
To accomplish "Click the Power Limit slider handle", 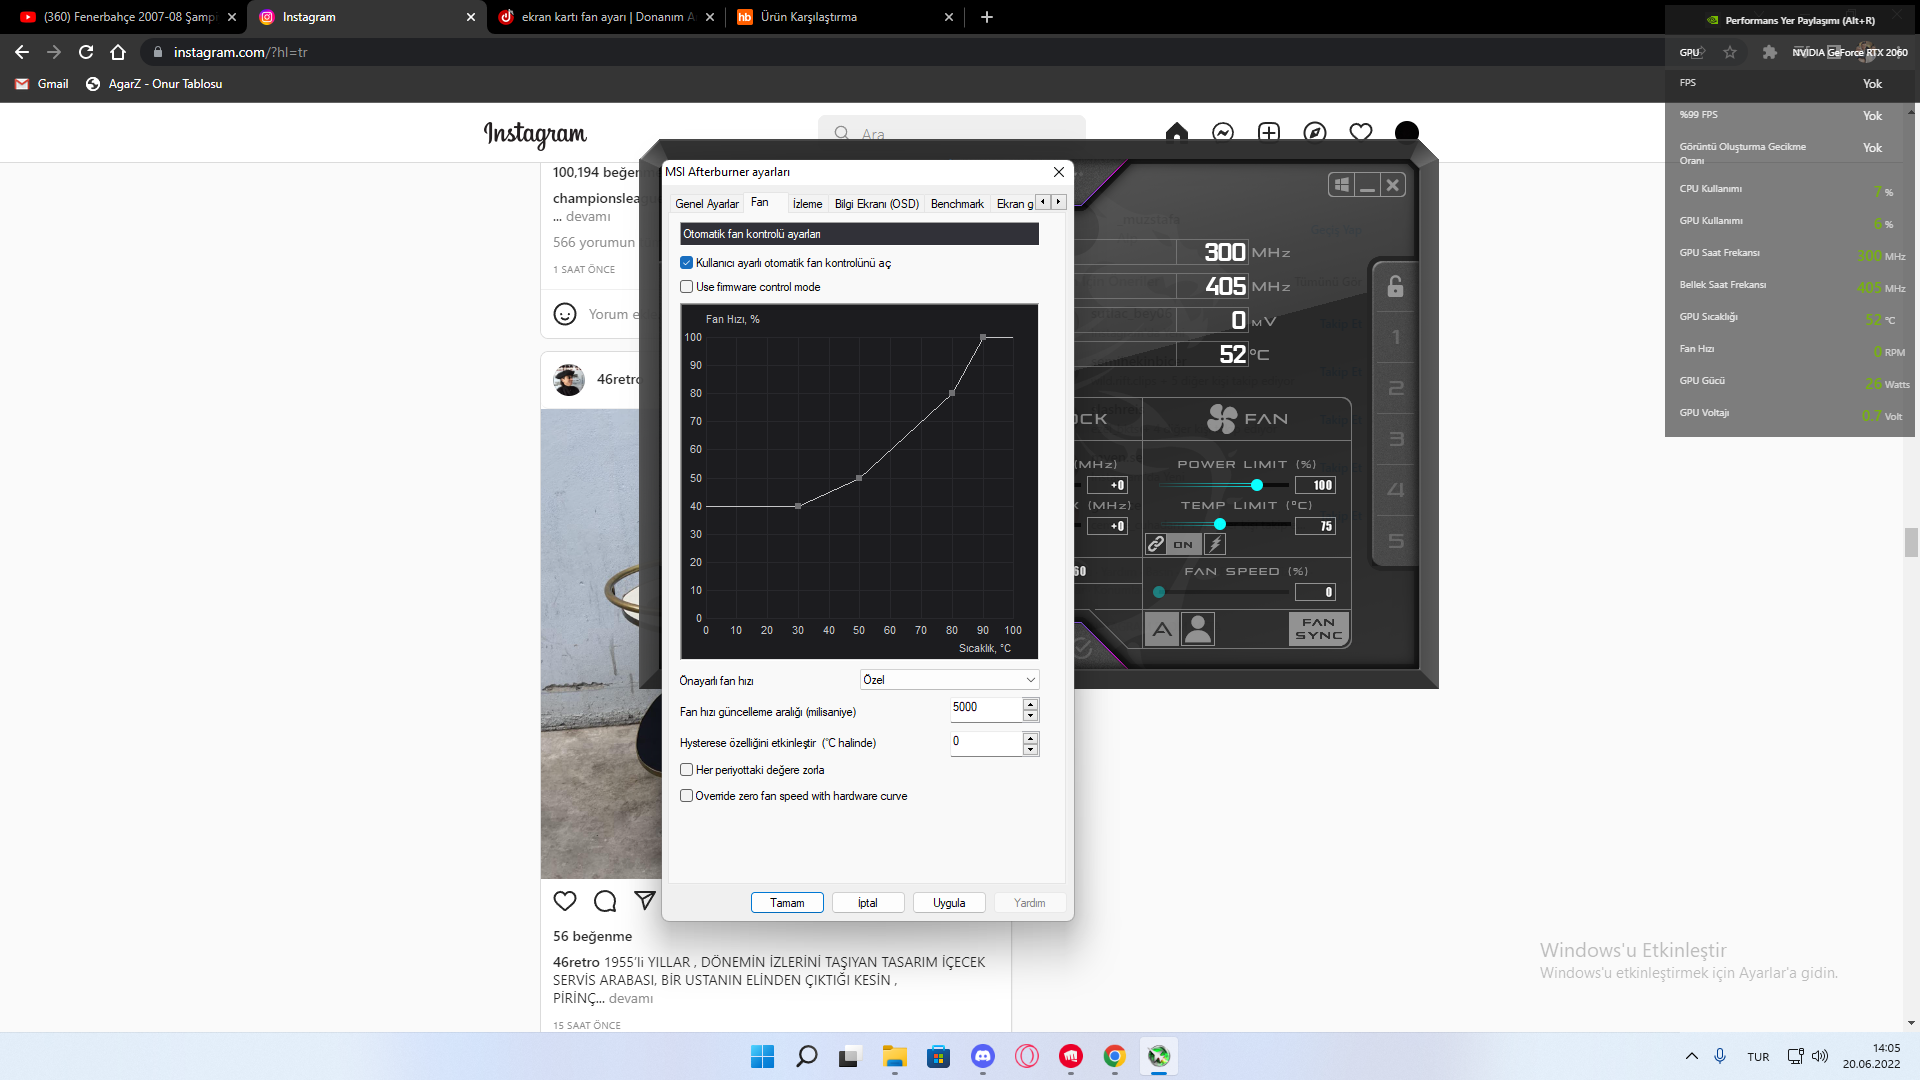I will tap(1256, 485).
